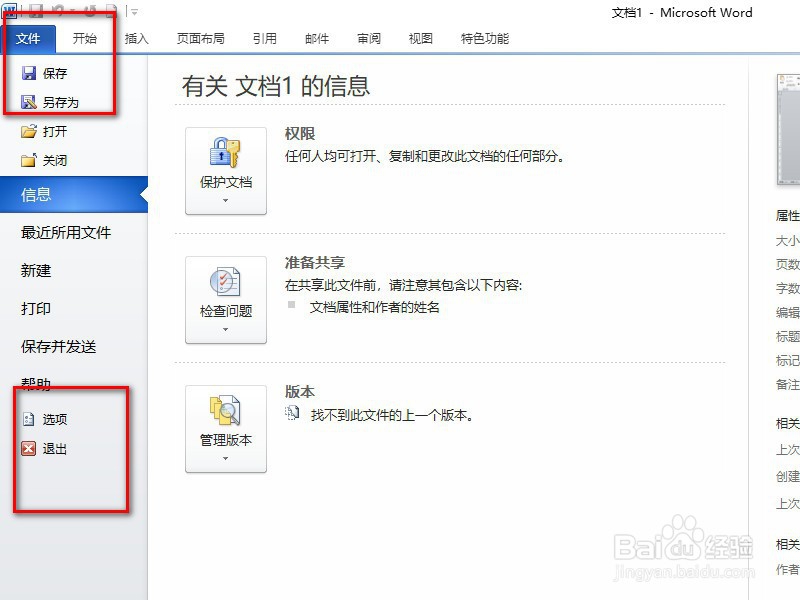
Task: Click the Check for Issues checklist icon
Action: (225, 282)
